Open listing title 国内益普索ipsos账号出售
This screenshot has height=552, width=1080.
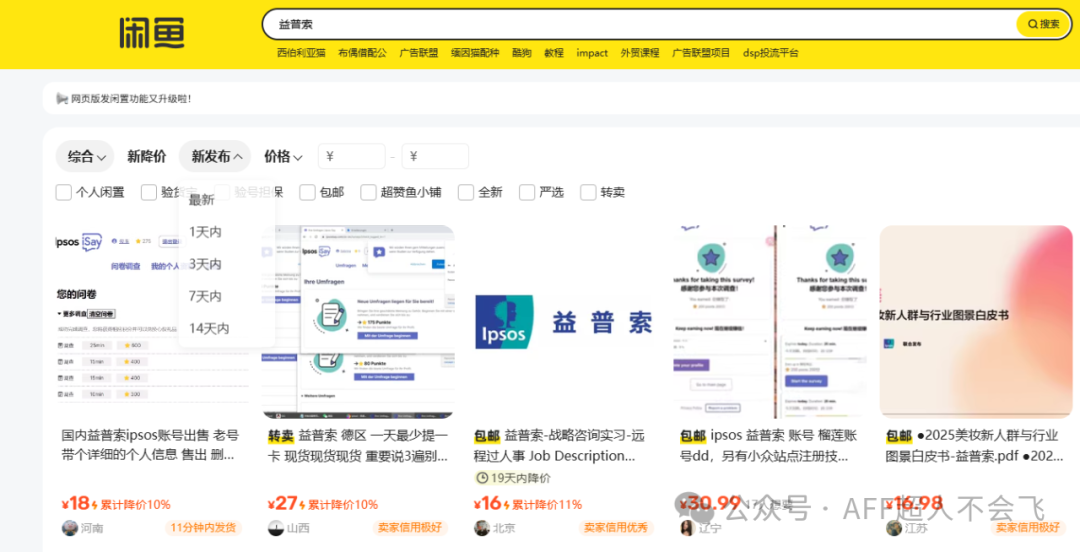click(x=149, y=445)
